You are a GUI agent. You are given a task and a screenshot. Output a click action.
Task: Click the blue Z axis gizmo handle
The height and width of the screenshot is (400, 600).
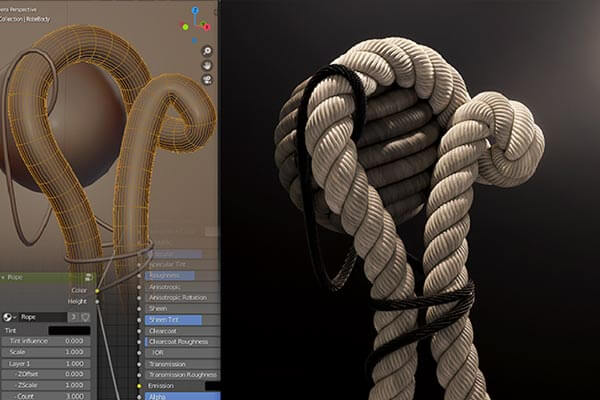[195, 10]
